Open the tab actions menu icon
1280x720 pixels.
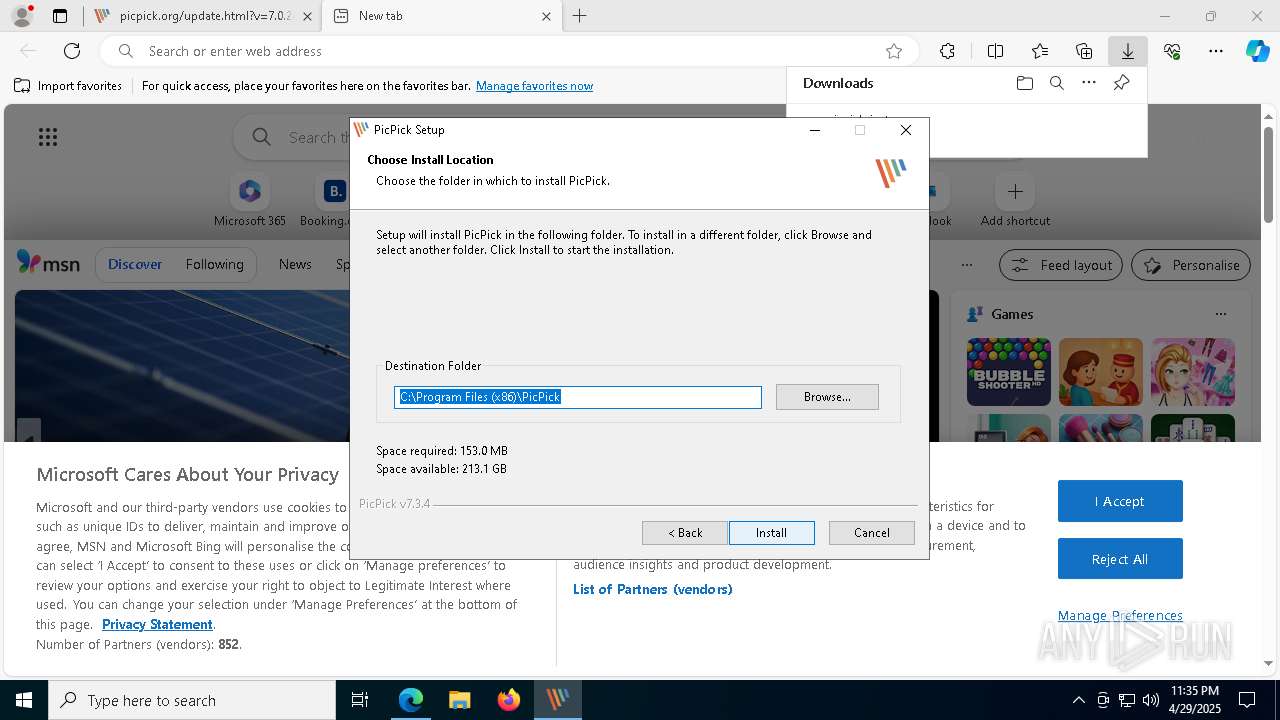[60, 16]
